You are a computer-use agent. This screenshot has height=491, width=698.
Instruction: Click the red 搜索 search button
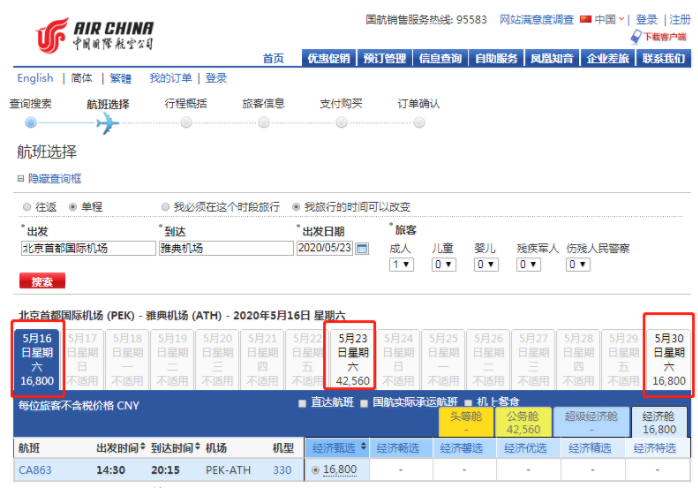coord(42,281)
